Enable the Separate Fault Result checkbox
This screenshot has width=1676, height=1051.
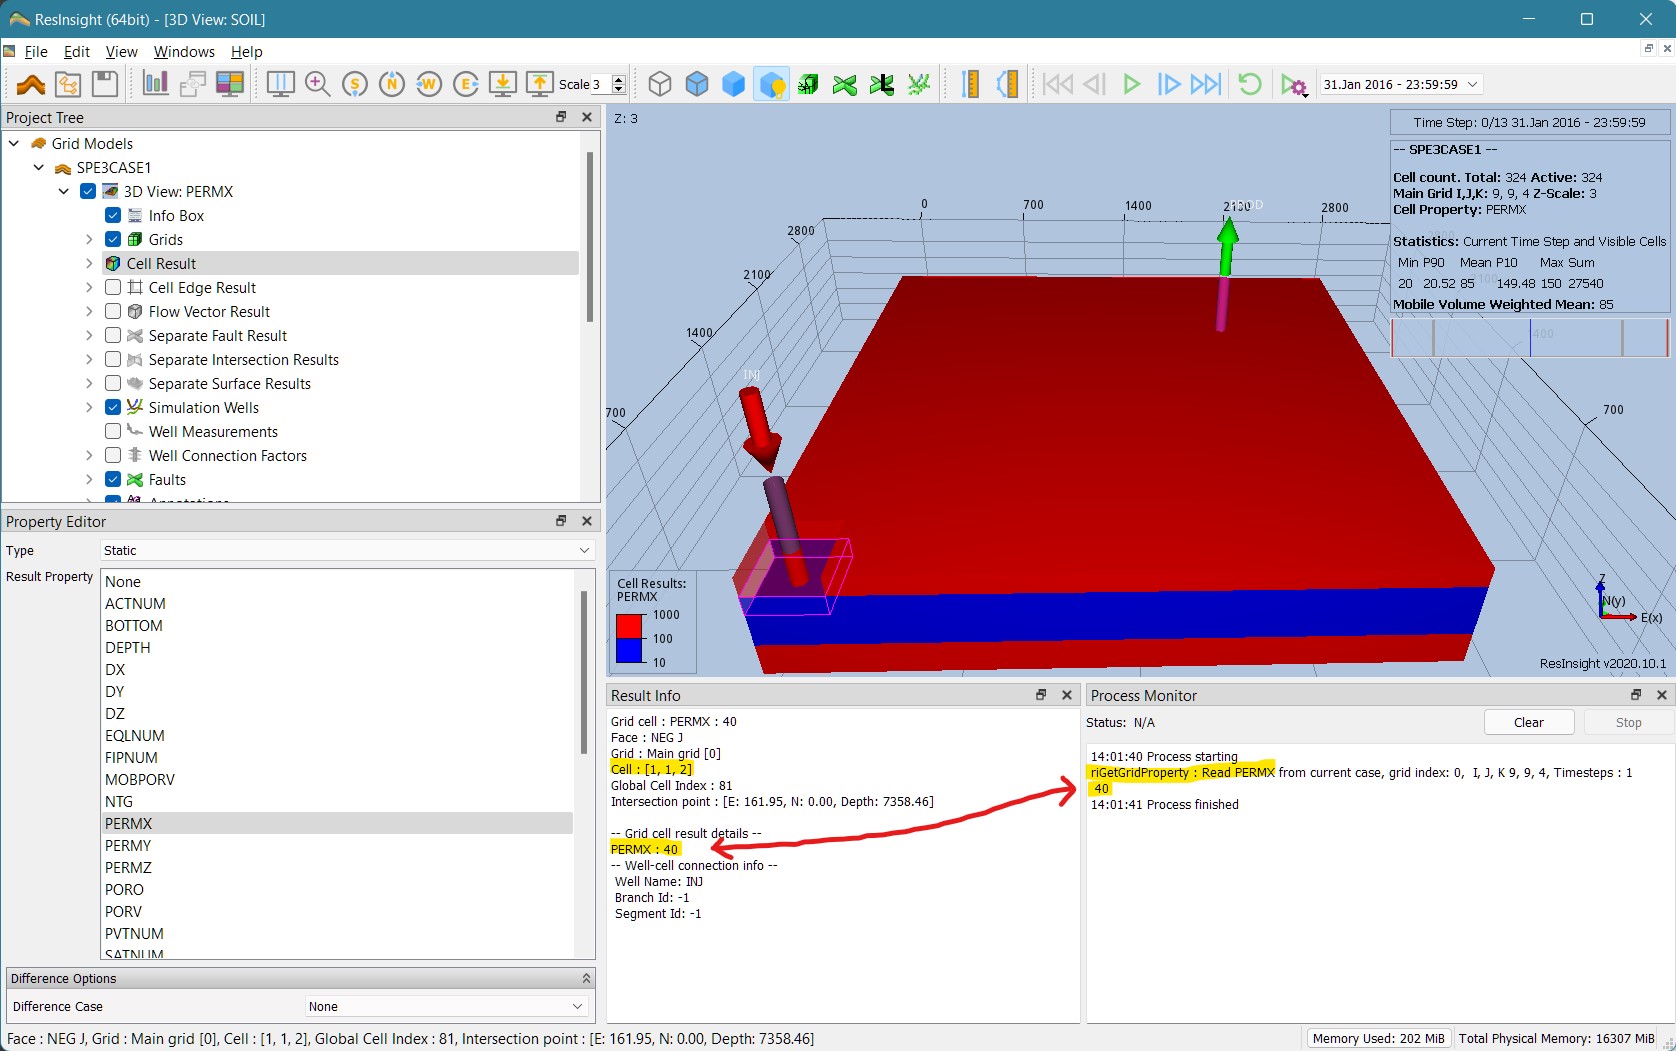tap(113, 335)
